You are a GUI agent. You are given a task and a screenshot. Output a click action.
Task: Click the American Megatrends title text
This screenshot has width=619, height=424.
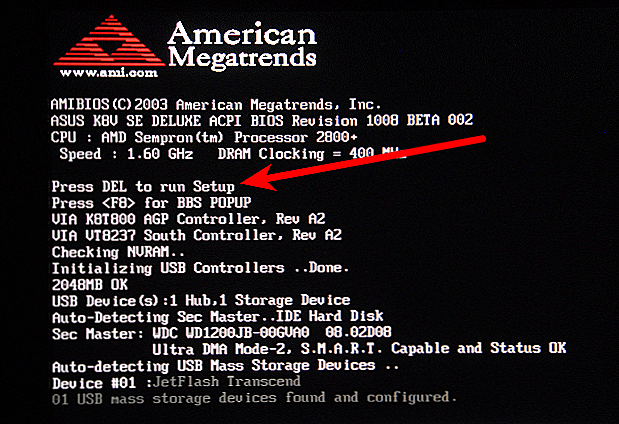pos(242,46)
